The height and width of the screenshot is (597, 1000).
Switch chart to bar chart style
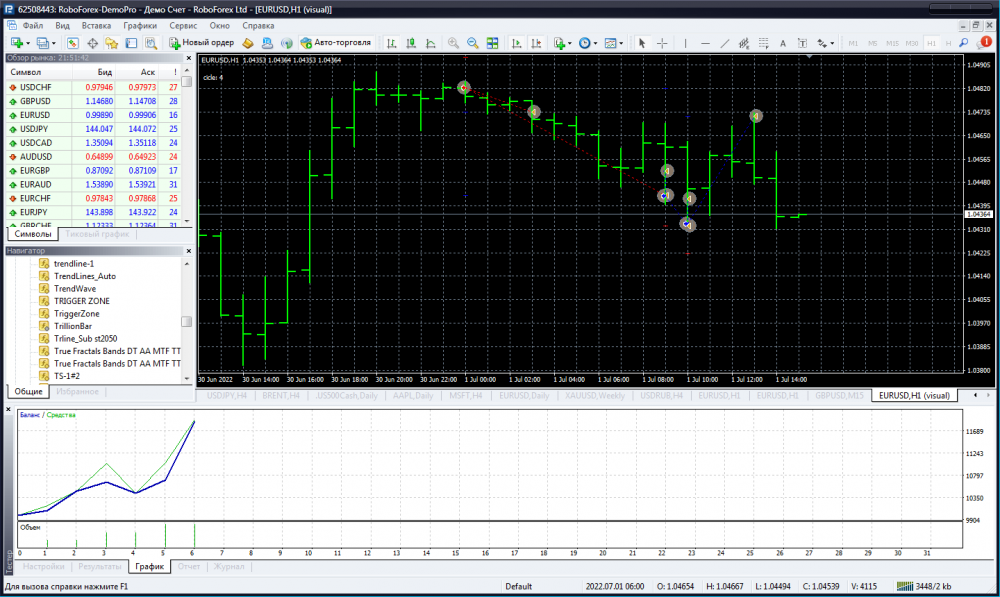(x=392, y=43)
